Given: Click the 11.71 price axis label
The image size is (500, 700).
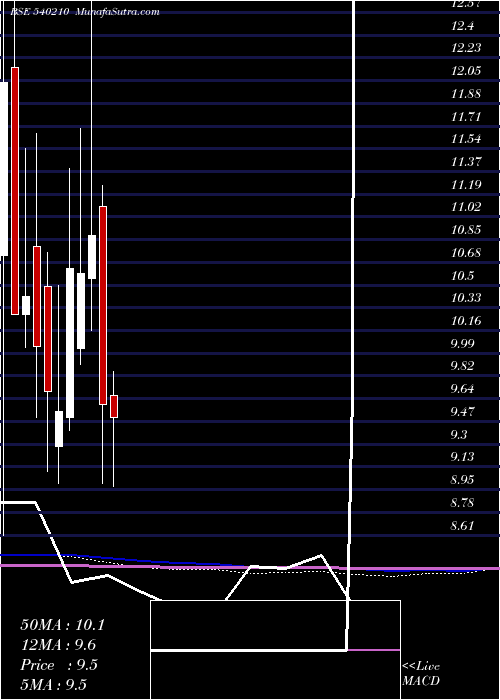Looking at the screenshot, I should pos(467,117).
